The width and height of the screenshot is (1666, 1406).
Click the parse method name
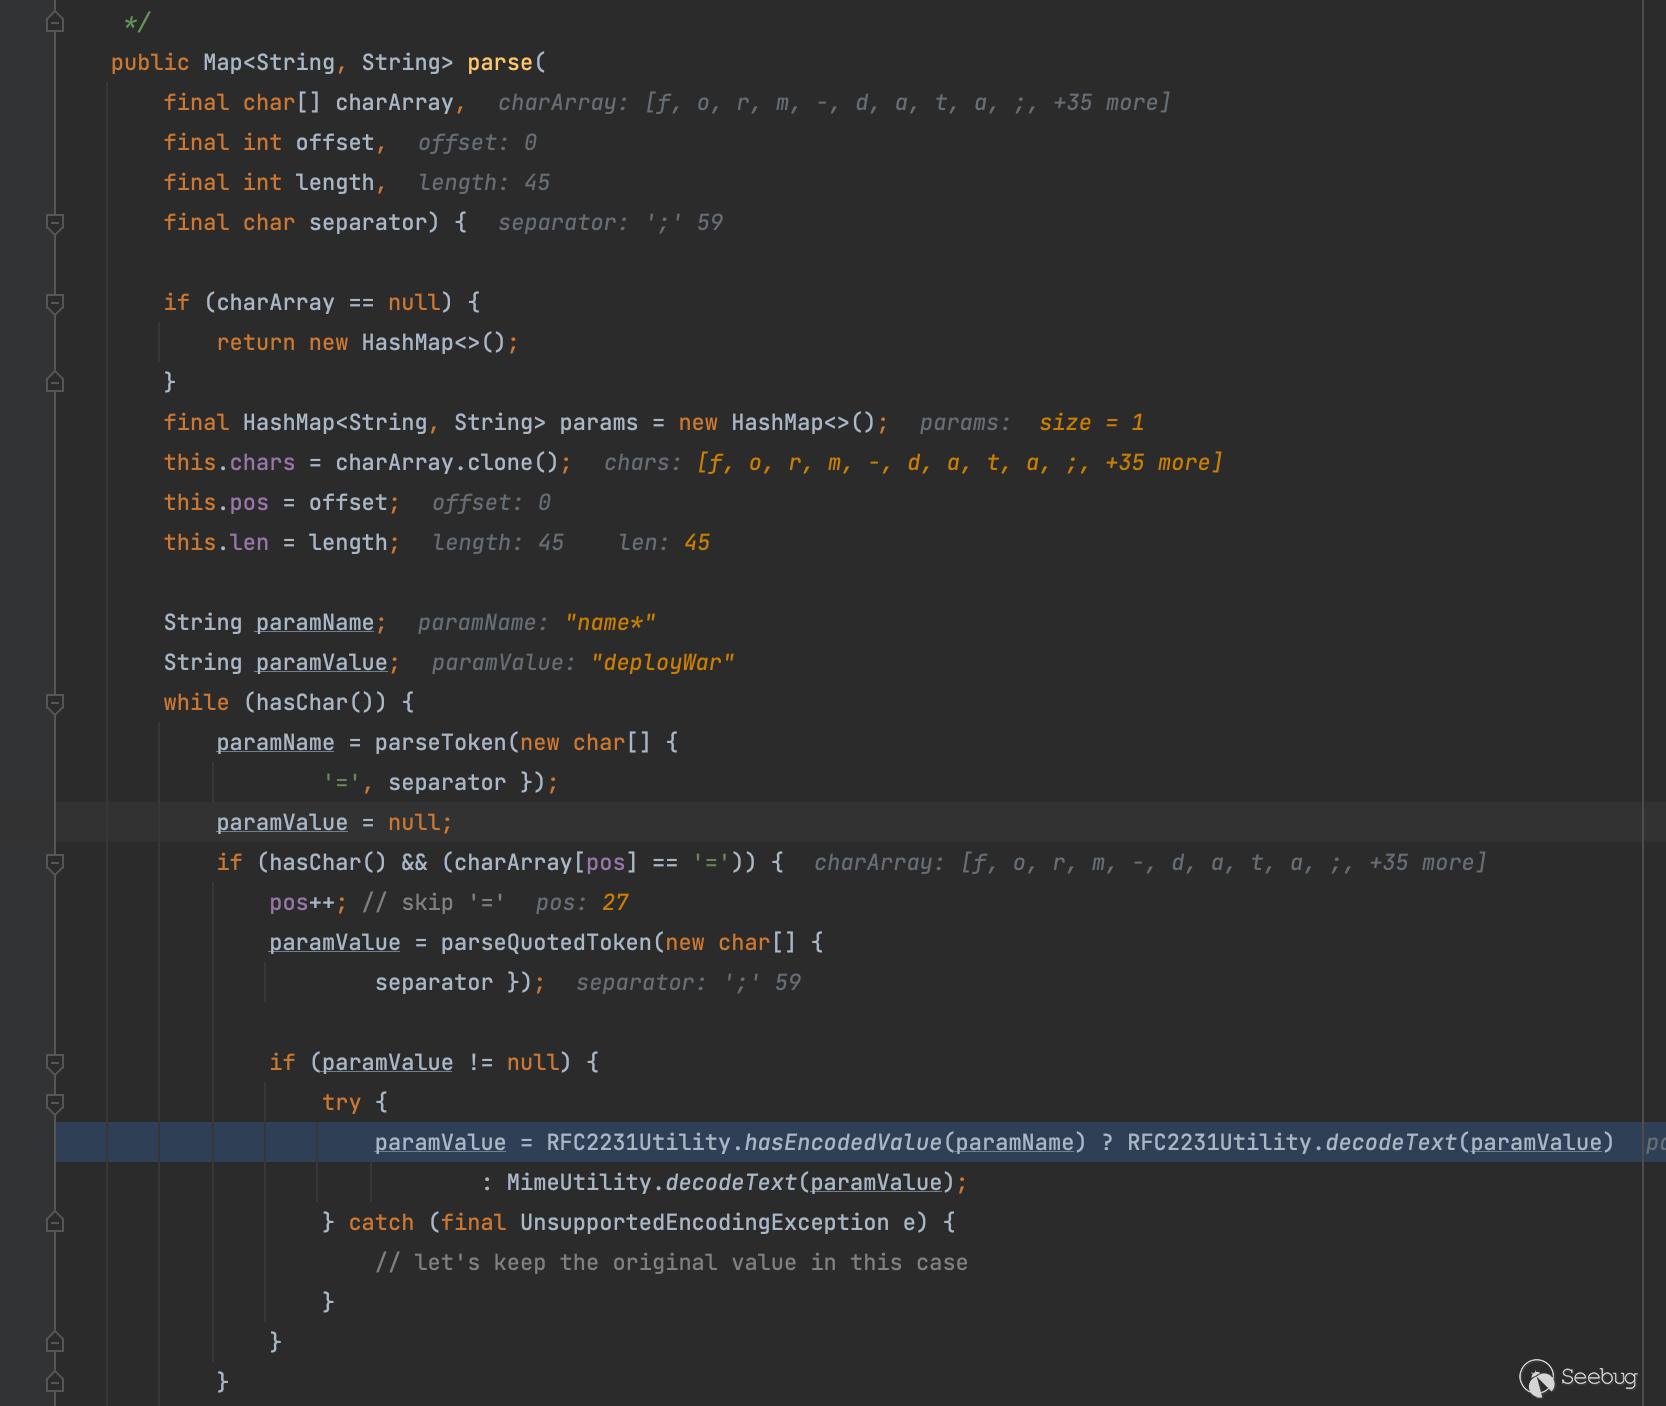(x=500, y=63)
